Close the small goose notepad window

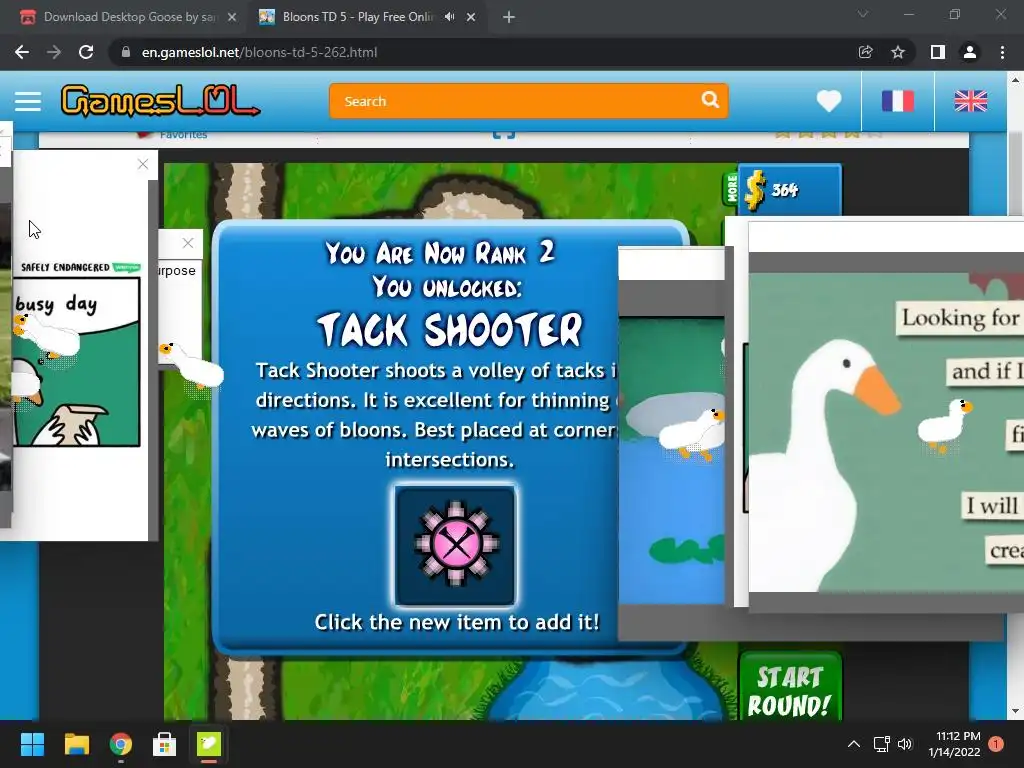(x=188, y=243)
